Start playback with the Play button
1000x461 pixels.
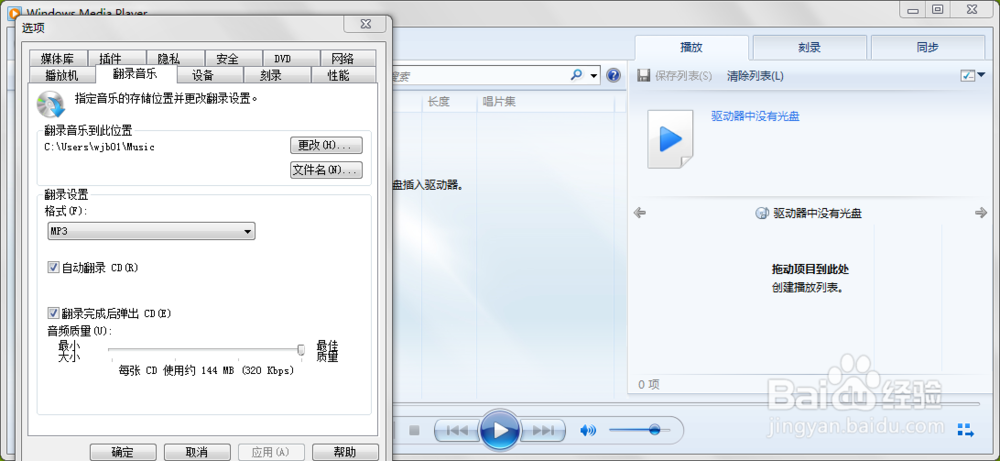click(x=501, y=430)
